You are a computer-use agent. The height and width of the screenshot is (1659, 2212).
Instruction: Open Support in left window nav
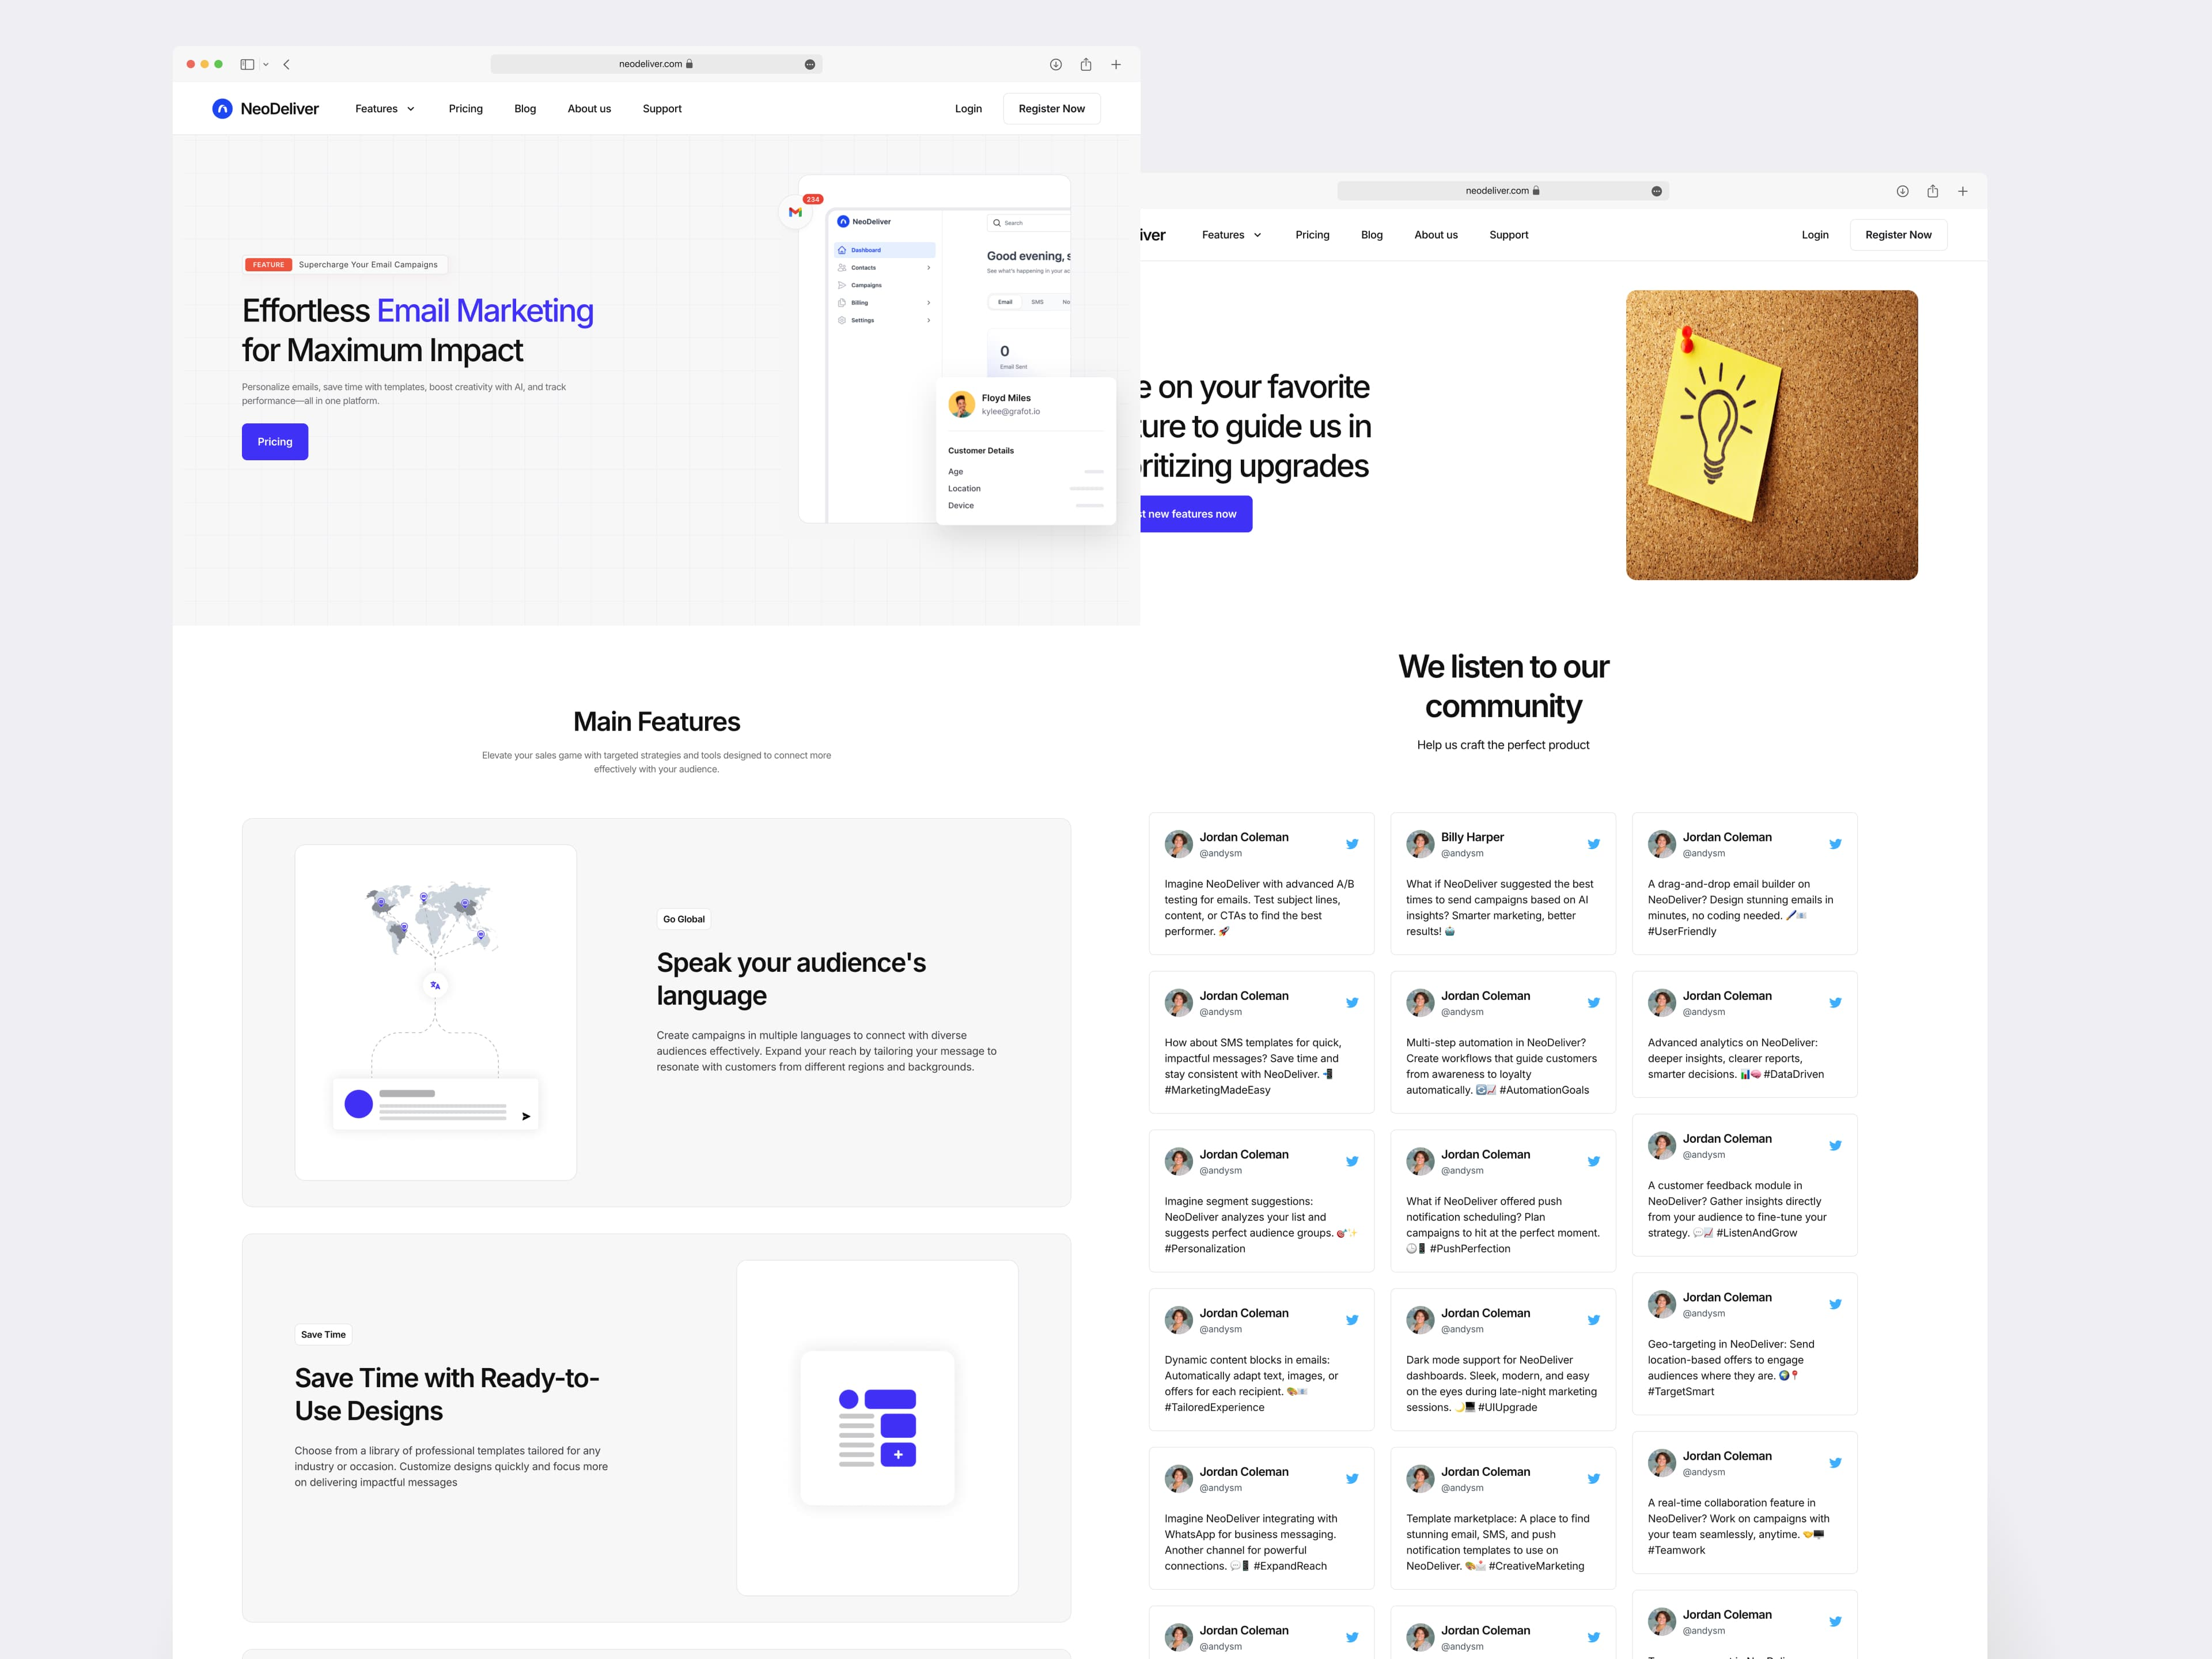coord(662,109)
